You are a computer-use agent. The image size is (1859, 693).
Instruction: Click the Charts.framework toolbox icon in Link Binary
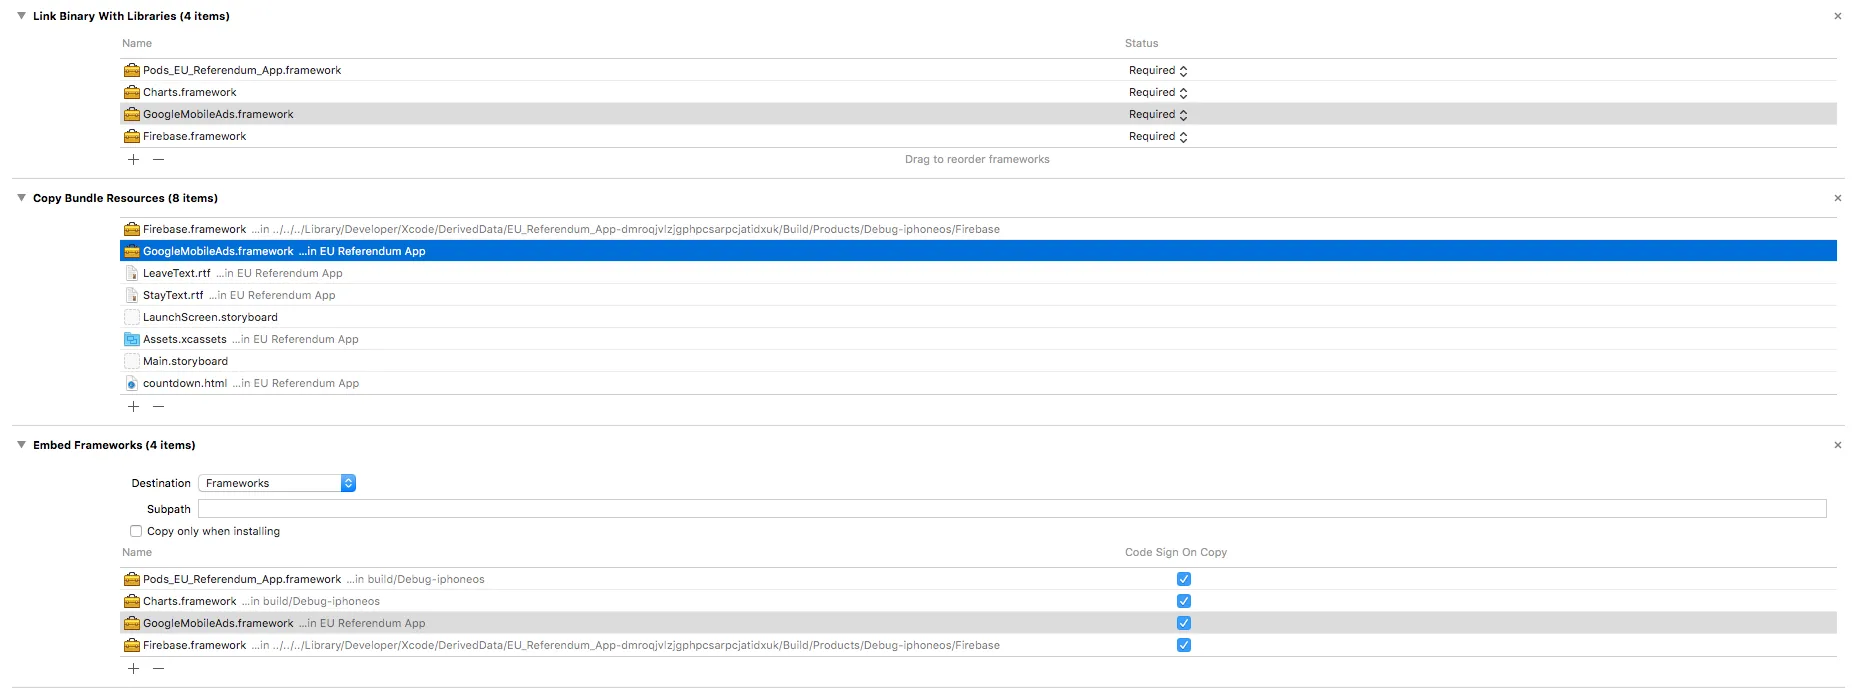[131, 92]
